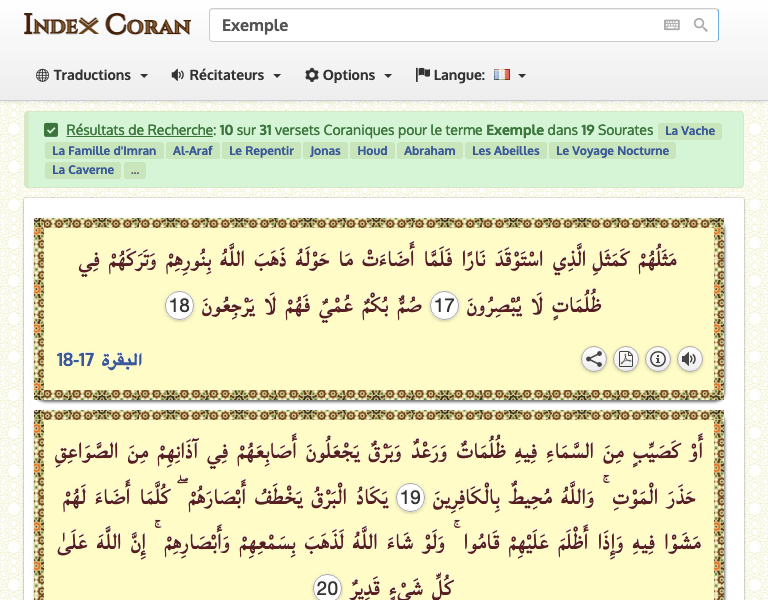This screenshot has width=768, height=600.
Task: Open the البقرة 17-18 verse reference
Action: [100, 359]
